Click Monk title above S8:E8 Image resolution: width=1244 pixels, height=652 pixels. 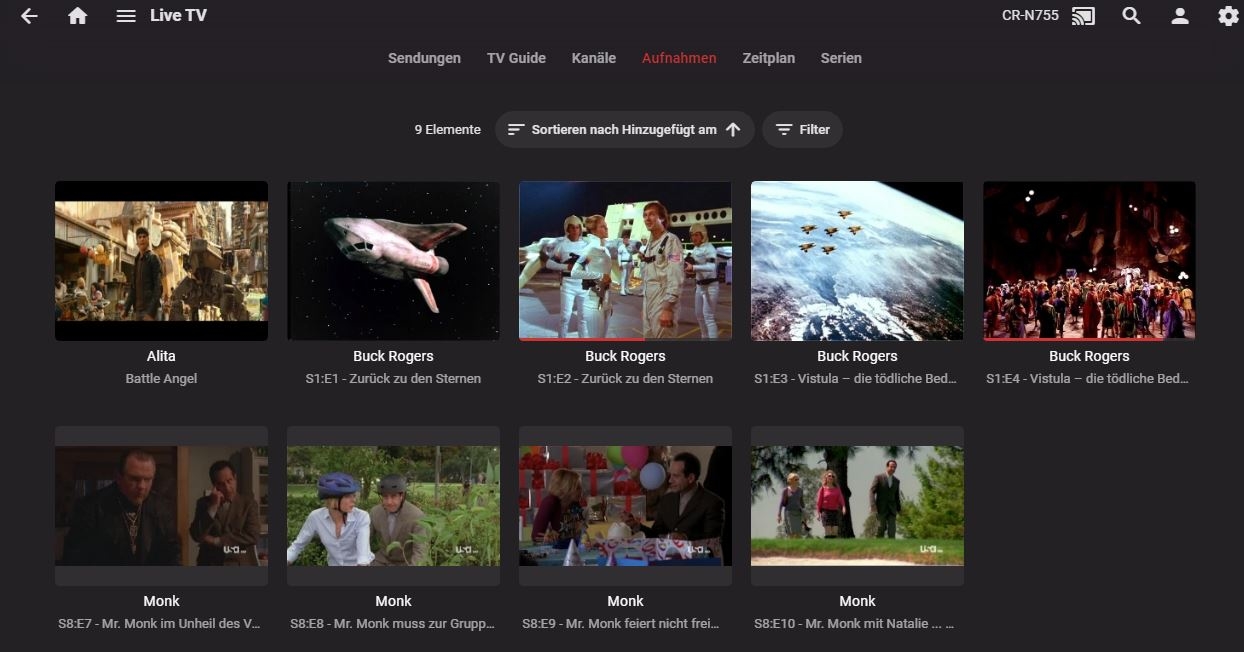click(393, 601)
